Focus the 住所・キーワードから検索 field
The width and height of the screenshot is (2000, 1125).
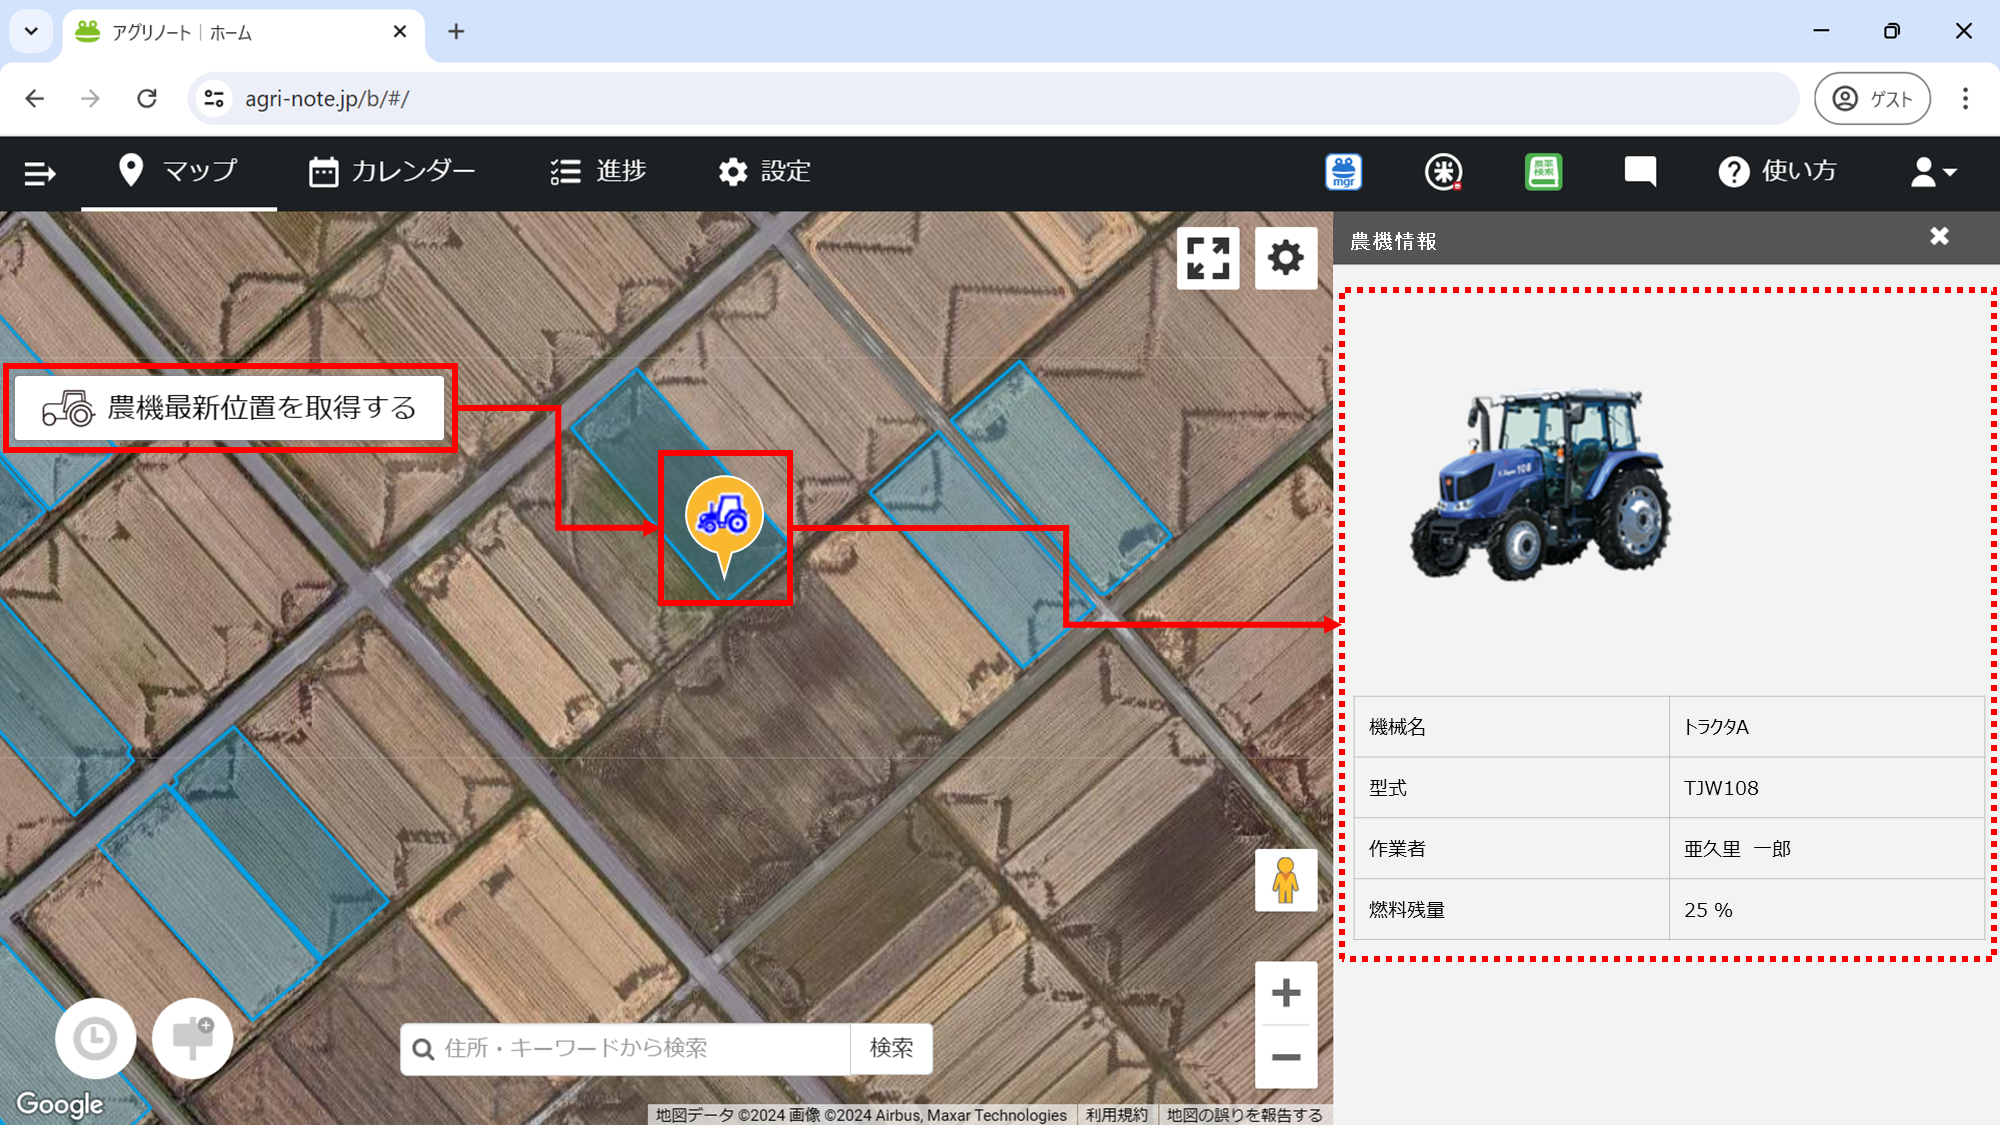tap(626, 1048)
